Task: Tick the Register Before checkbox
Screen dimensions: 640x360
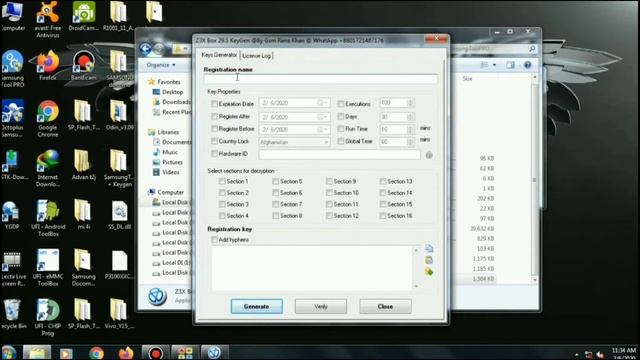Action: (x=214, y=129)
